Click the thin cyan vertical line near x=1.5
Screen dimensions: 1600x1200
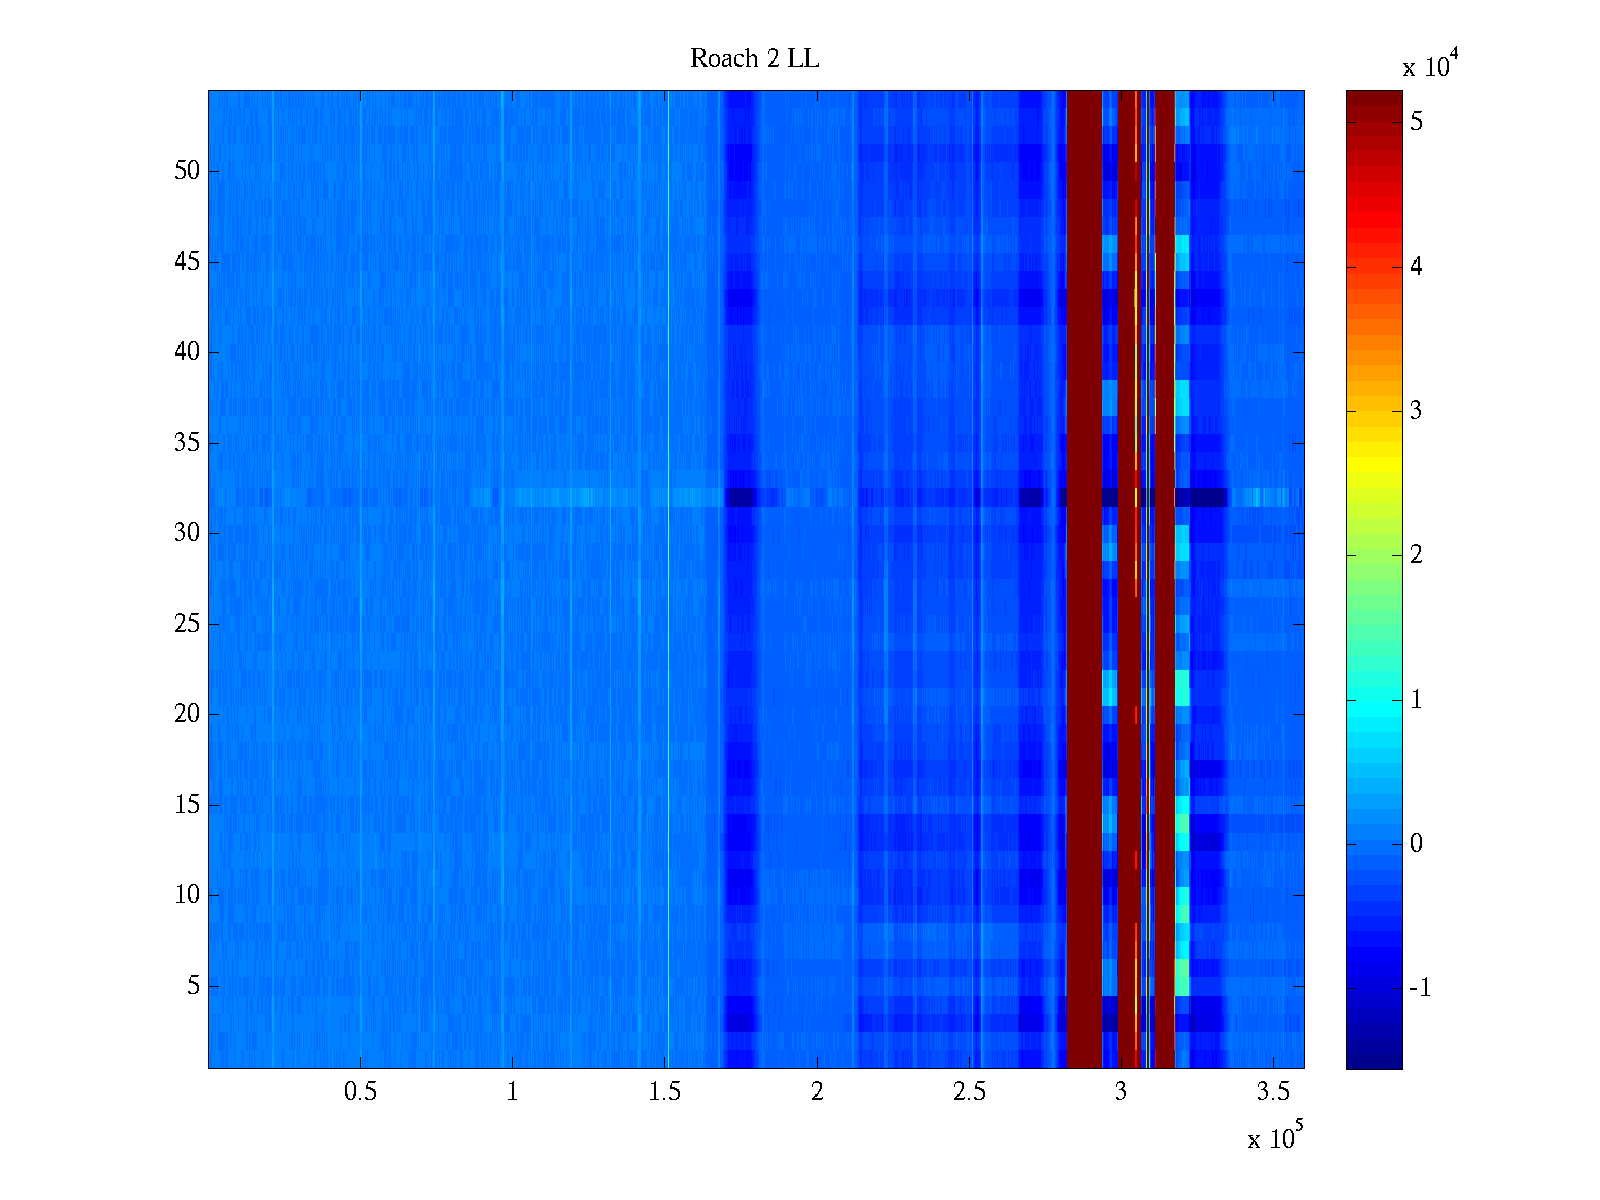click(x=667, y=580)
